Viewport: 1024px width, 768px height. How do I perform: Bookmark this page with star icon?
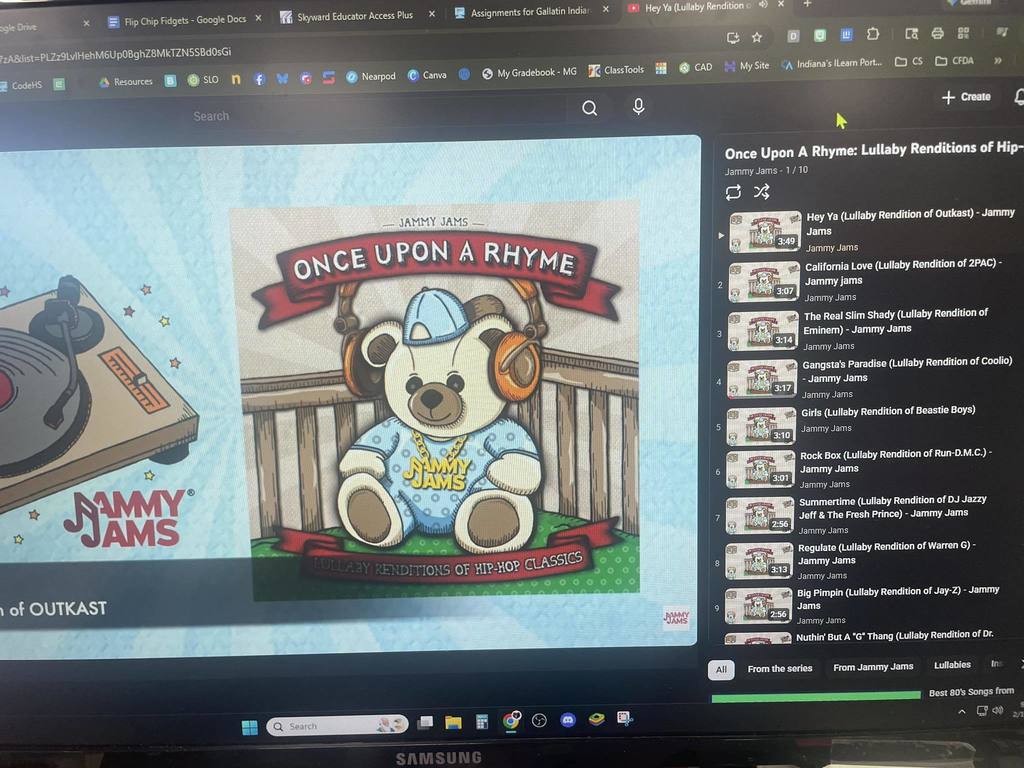pos(757,37)
